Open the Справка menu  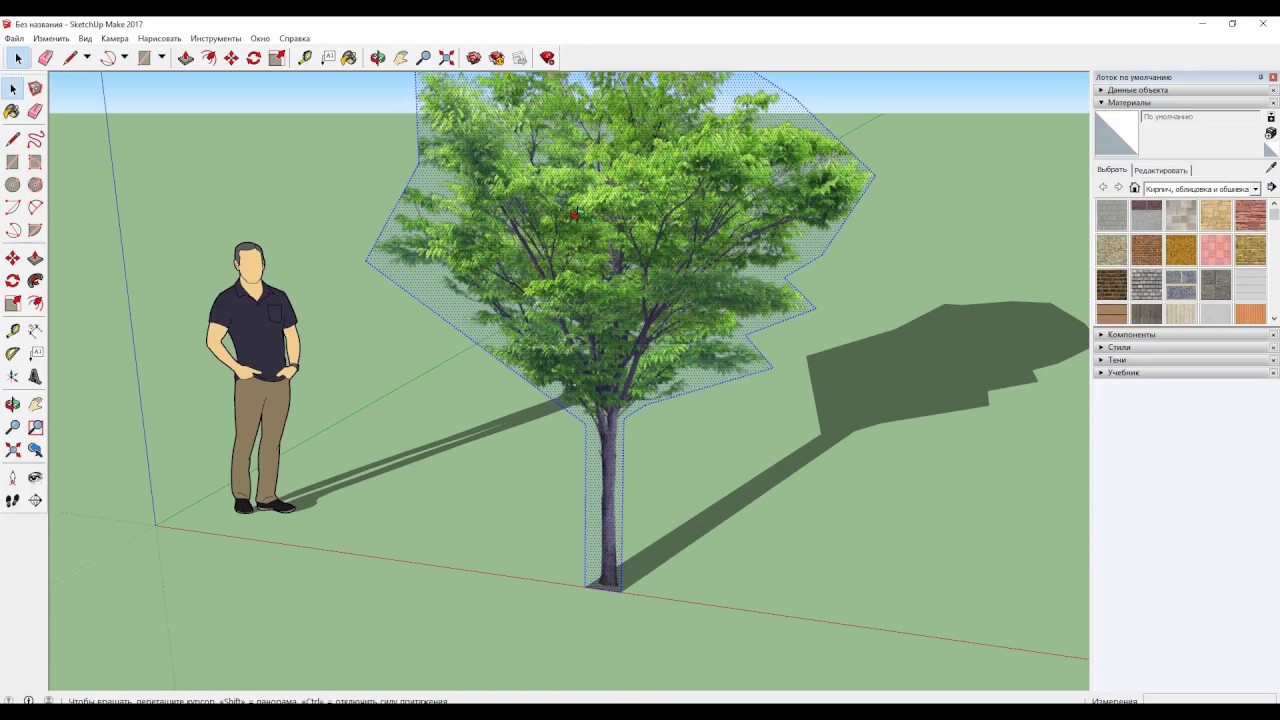[x=294, y=38]
